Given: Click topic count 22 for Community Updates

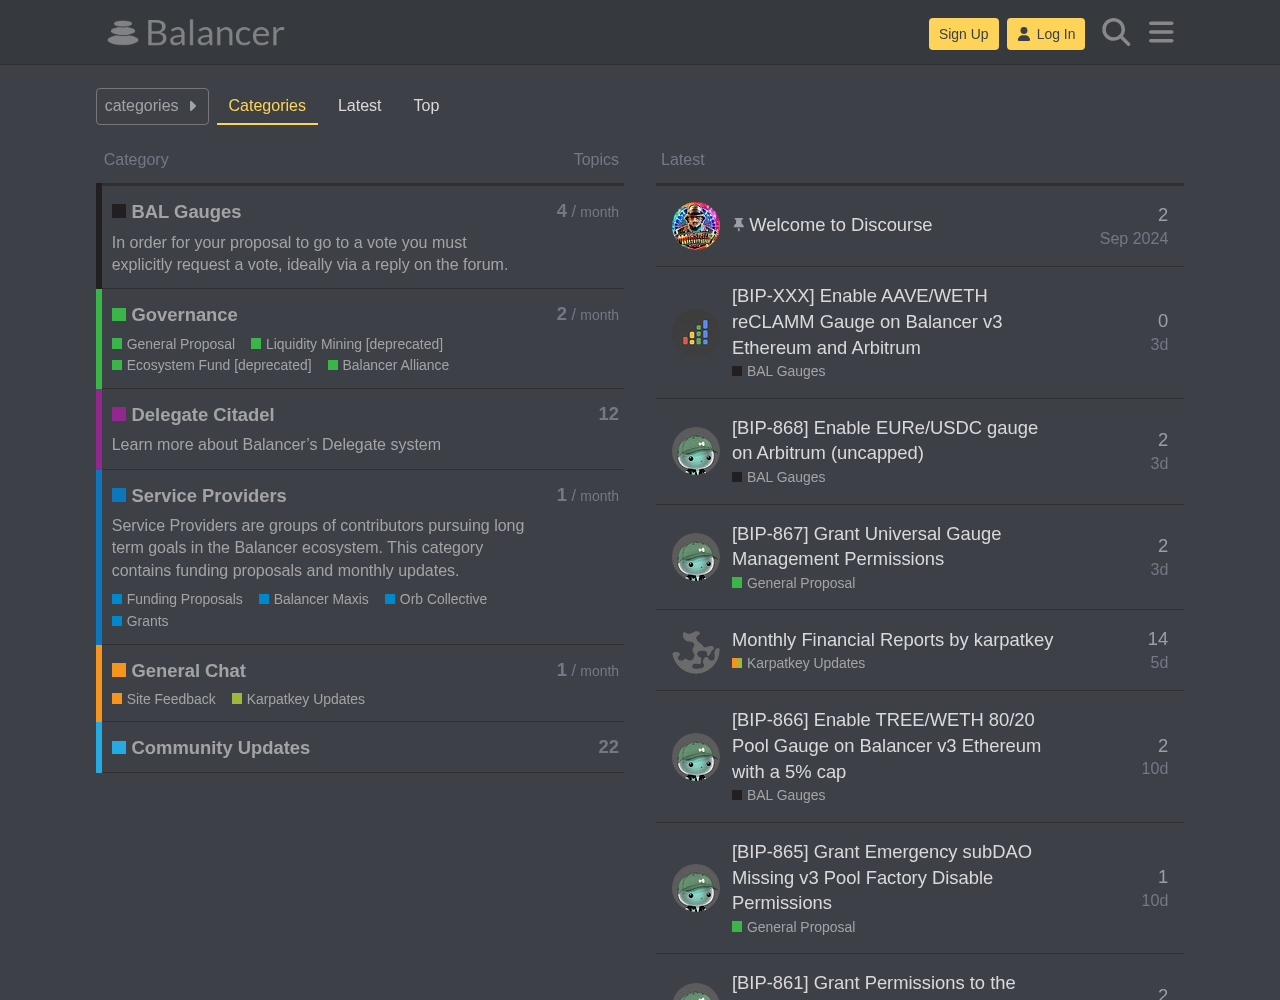Looking at the screenshot, I should [x=608, y=747].
